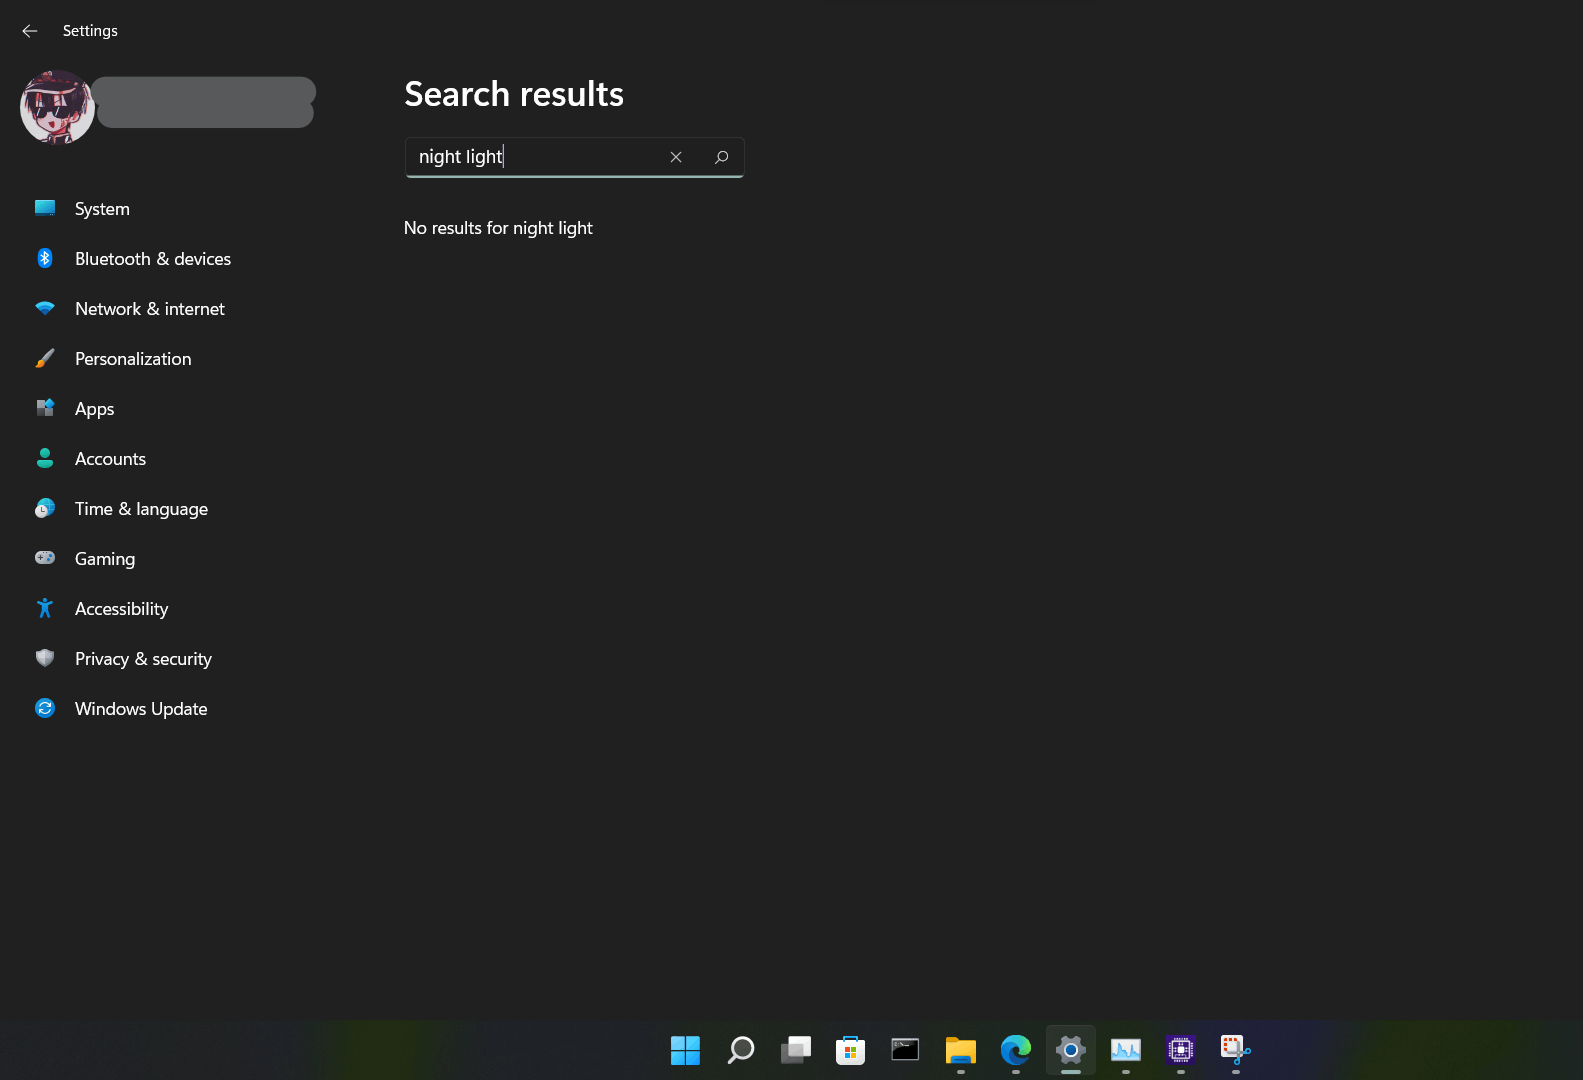This screenshot has height=1080, width=1583.
Task: Click the Search results heading
Action: pos(514,94)
